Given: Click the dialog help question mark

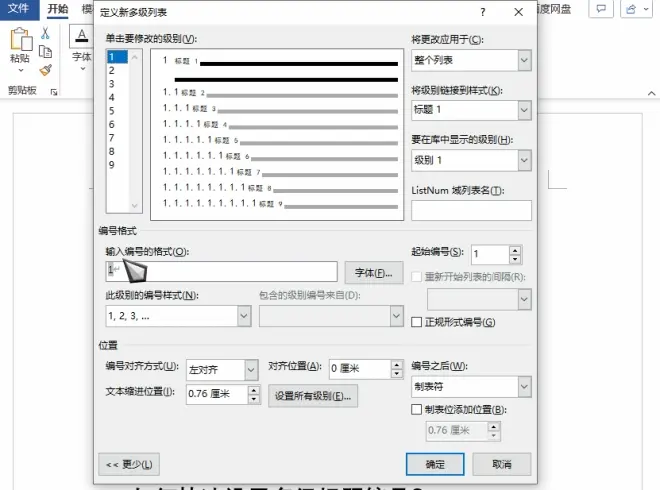Looking at the screenshot, I should 483,12.
